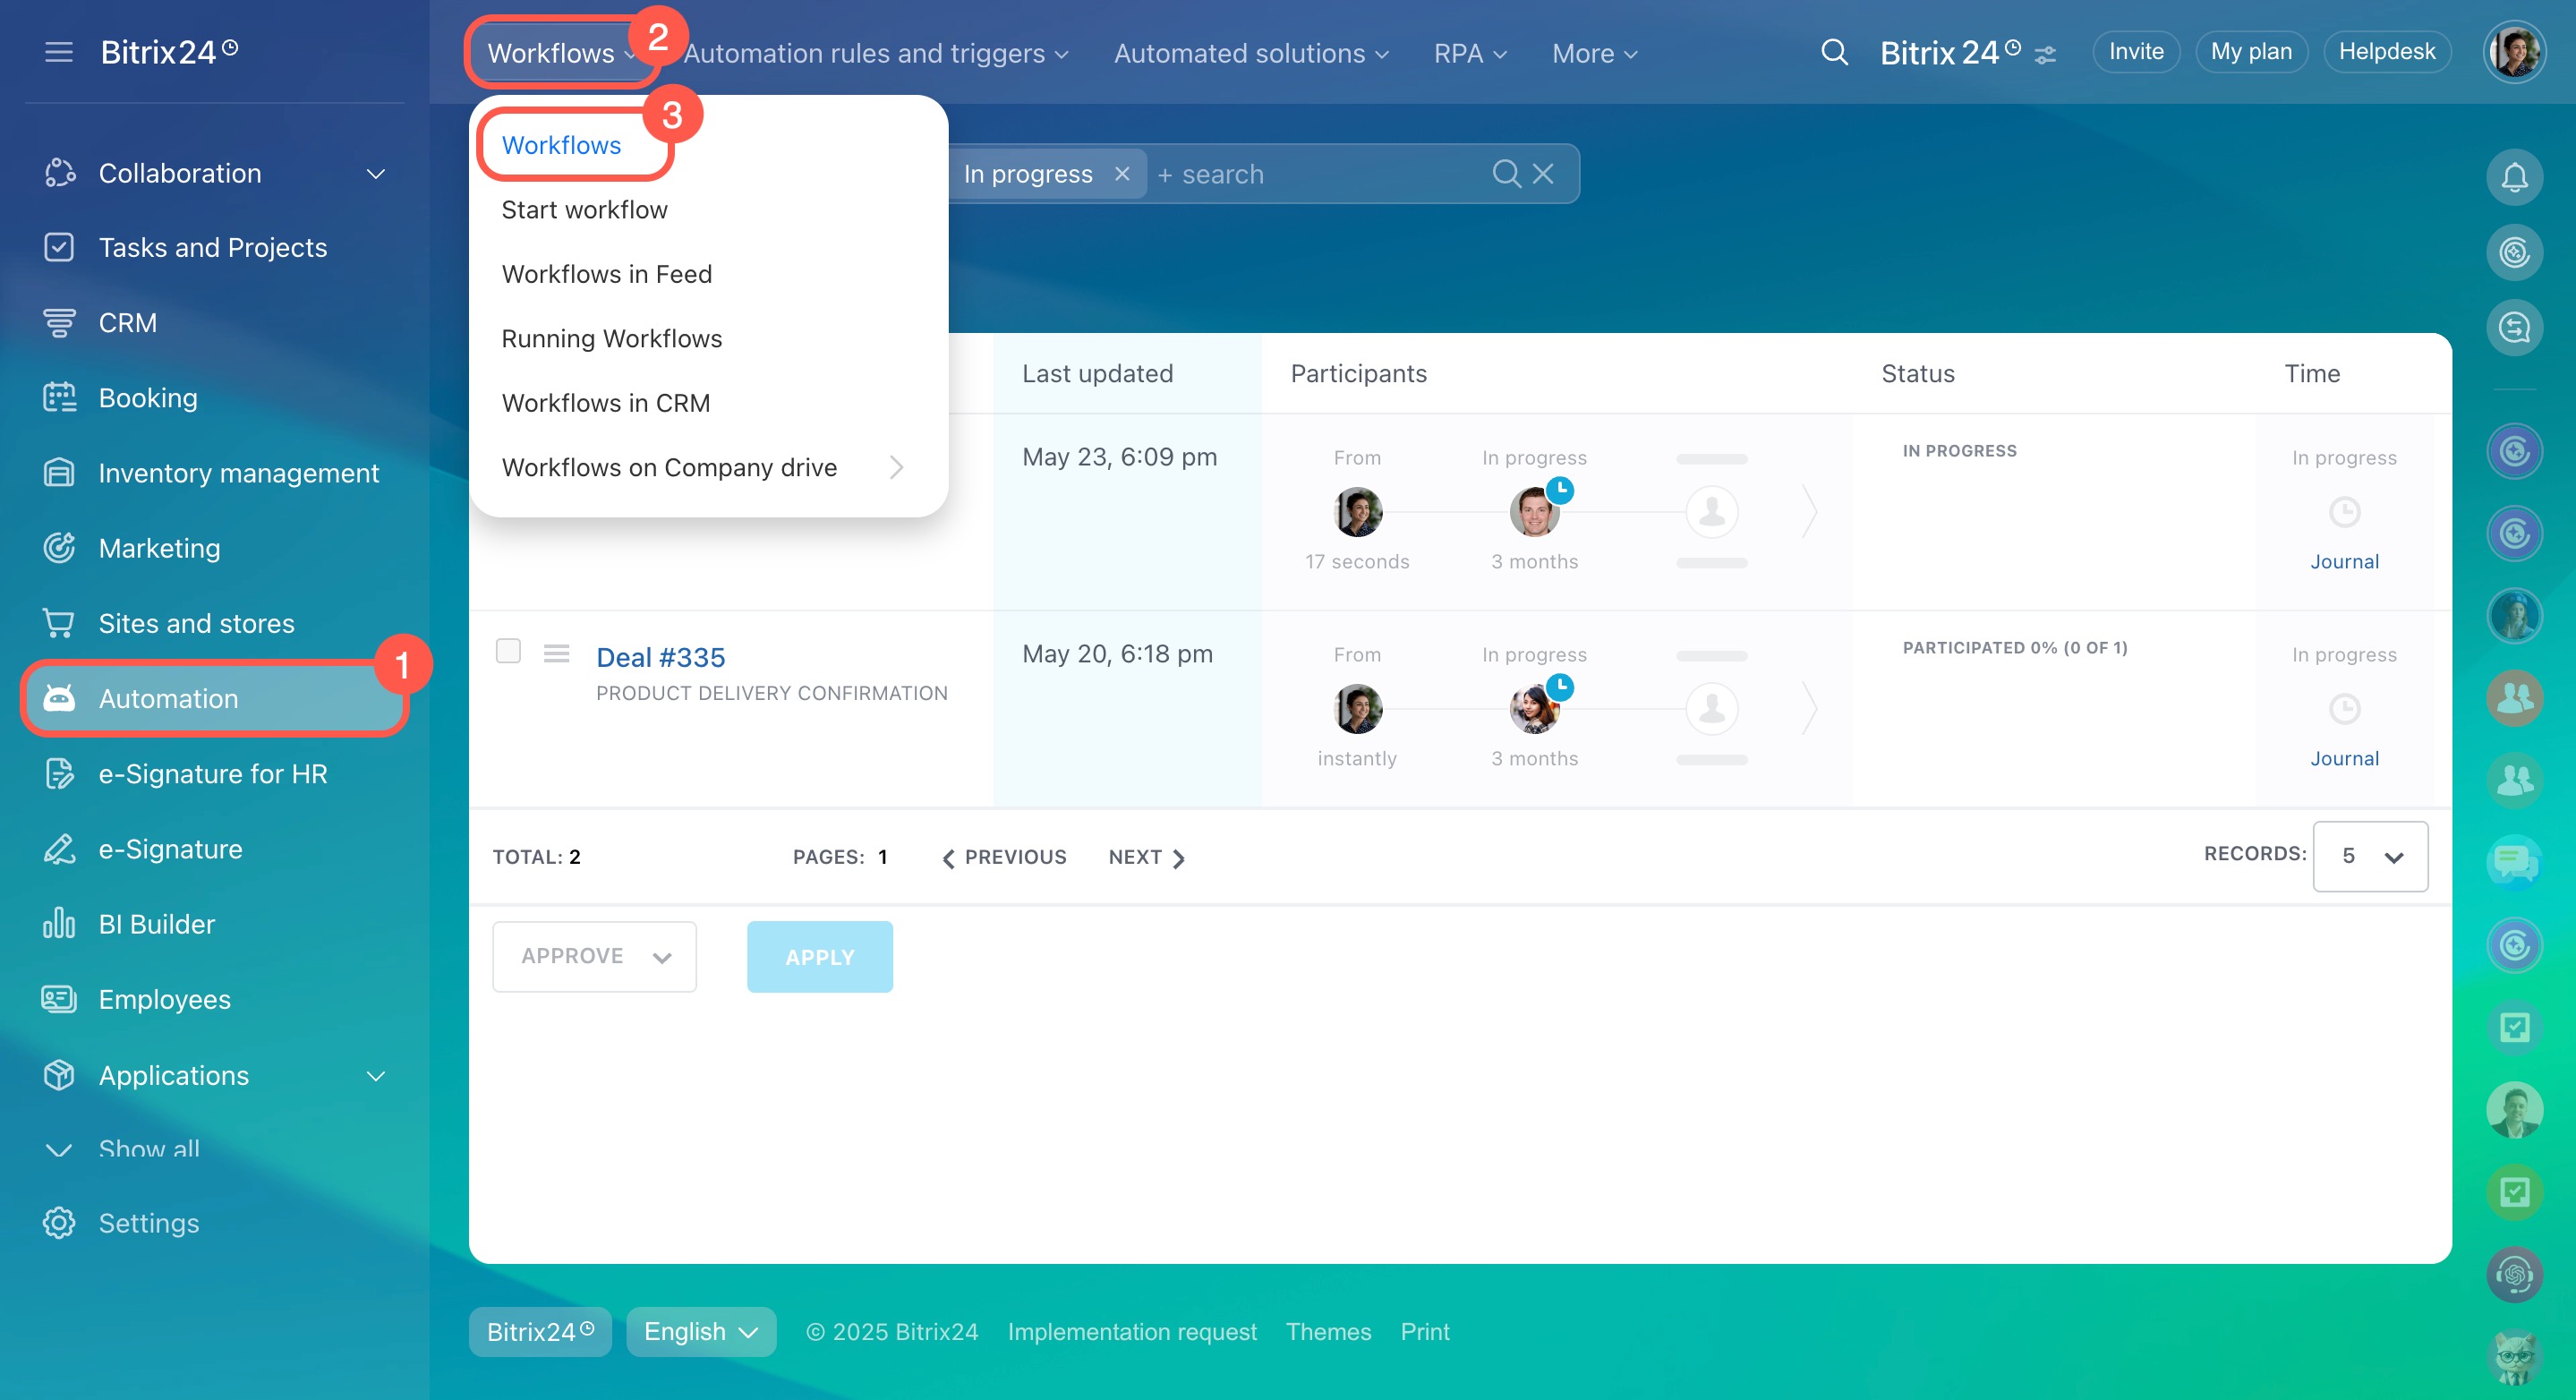
Task: Click the drag handle for Deal #335
Action: (556, 653)
